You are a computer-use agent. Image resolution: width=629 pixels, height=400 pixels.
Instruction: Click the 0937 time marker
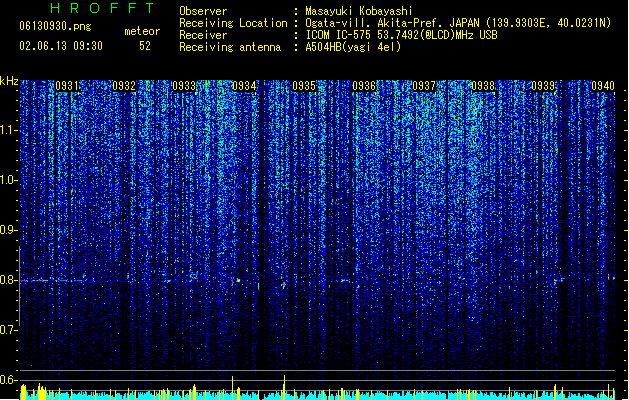click(424, 86)
